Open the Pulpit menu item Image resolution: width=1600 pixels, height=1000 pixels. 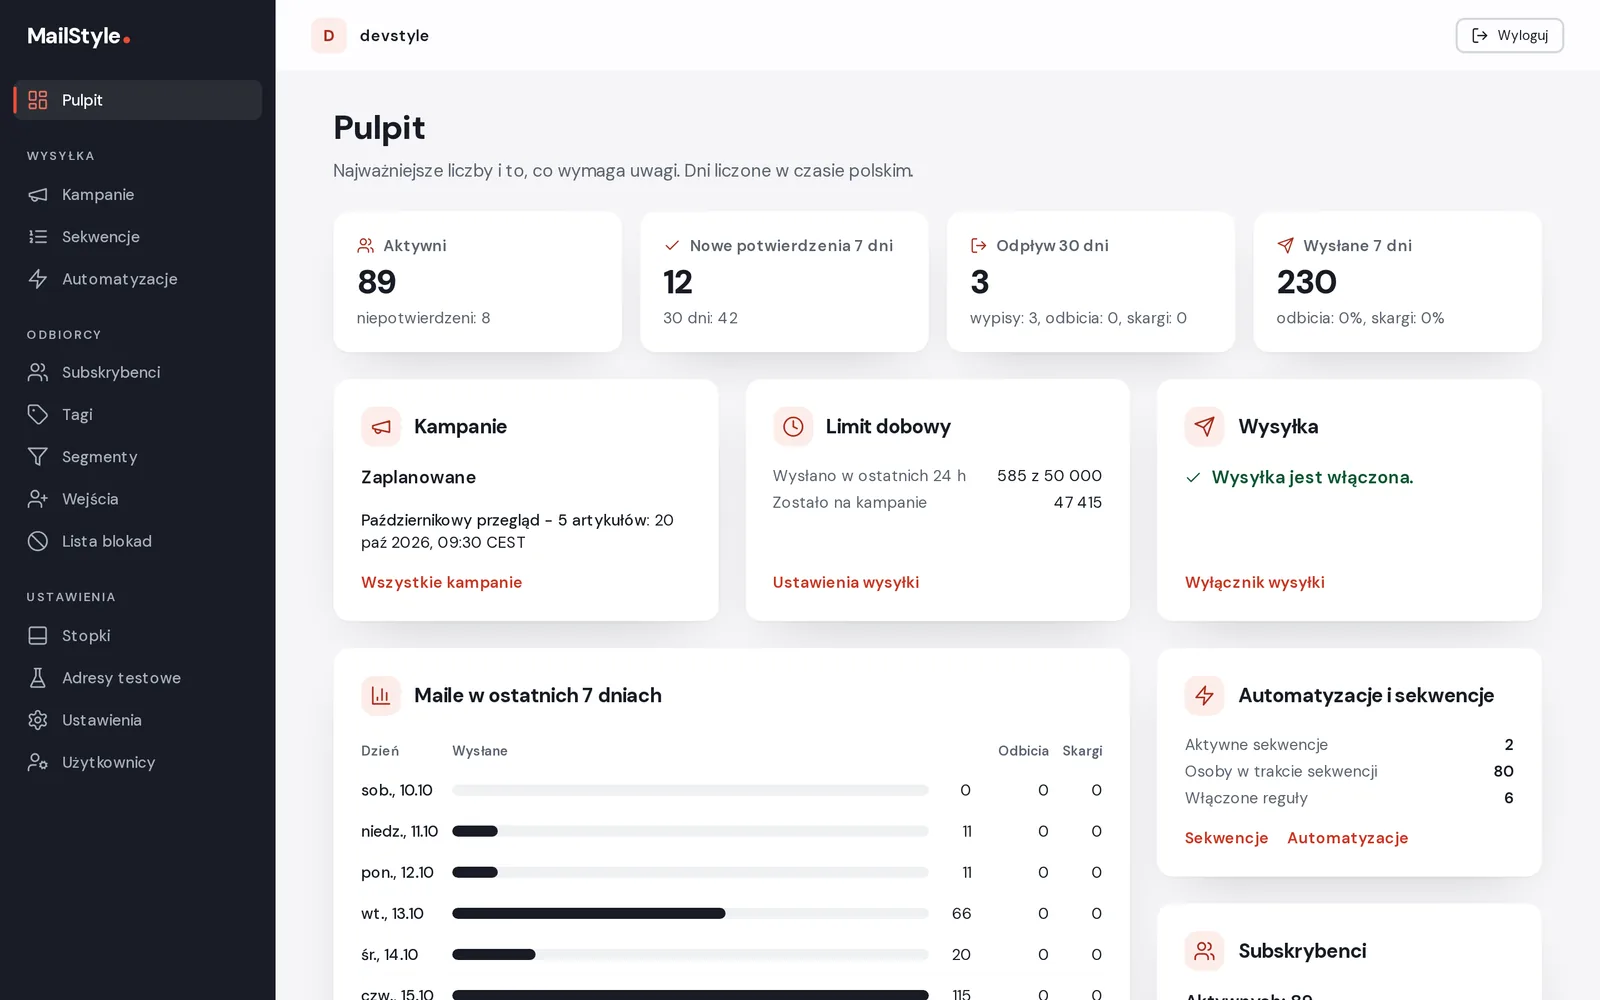coord(138,100)
